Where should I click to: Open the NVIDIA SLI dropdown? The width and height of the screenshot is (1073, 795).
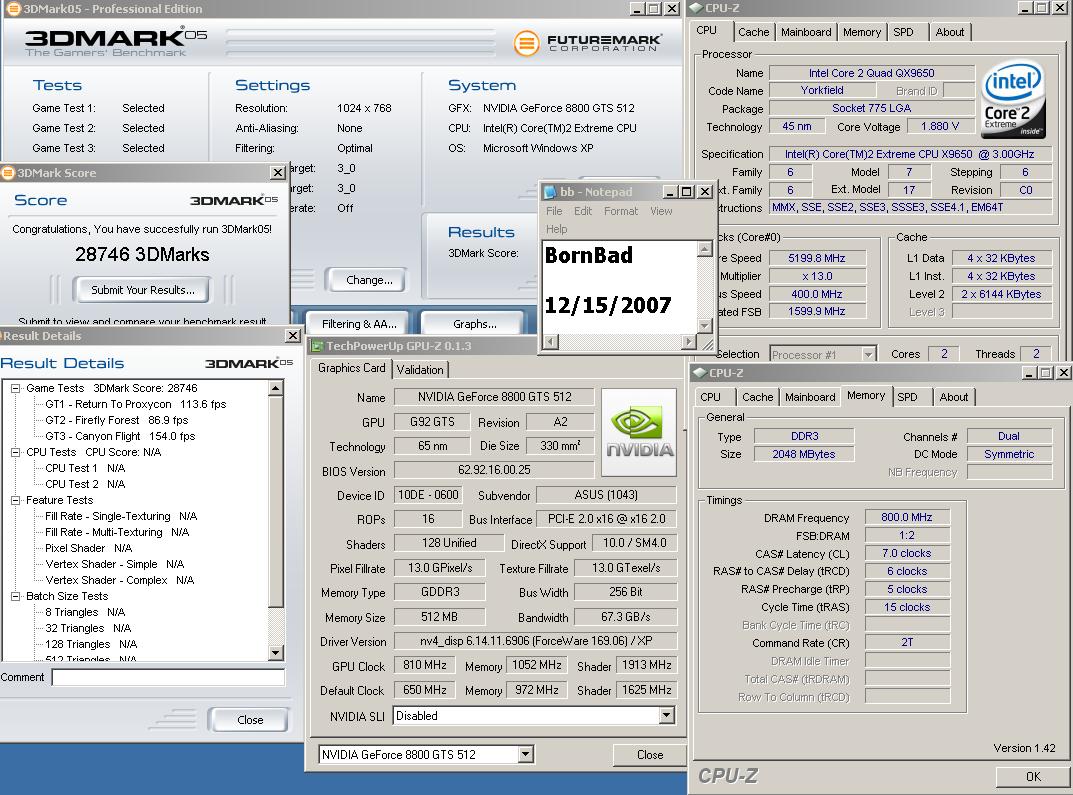pos(667,716)
